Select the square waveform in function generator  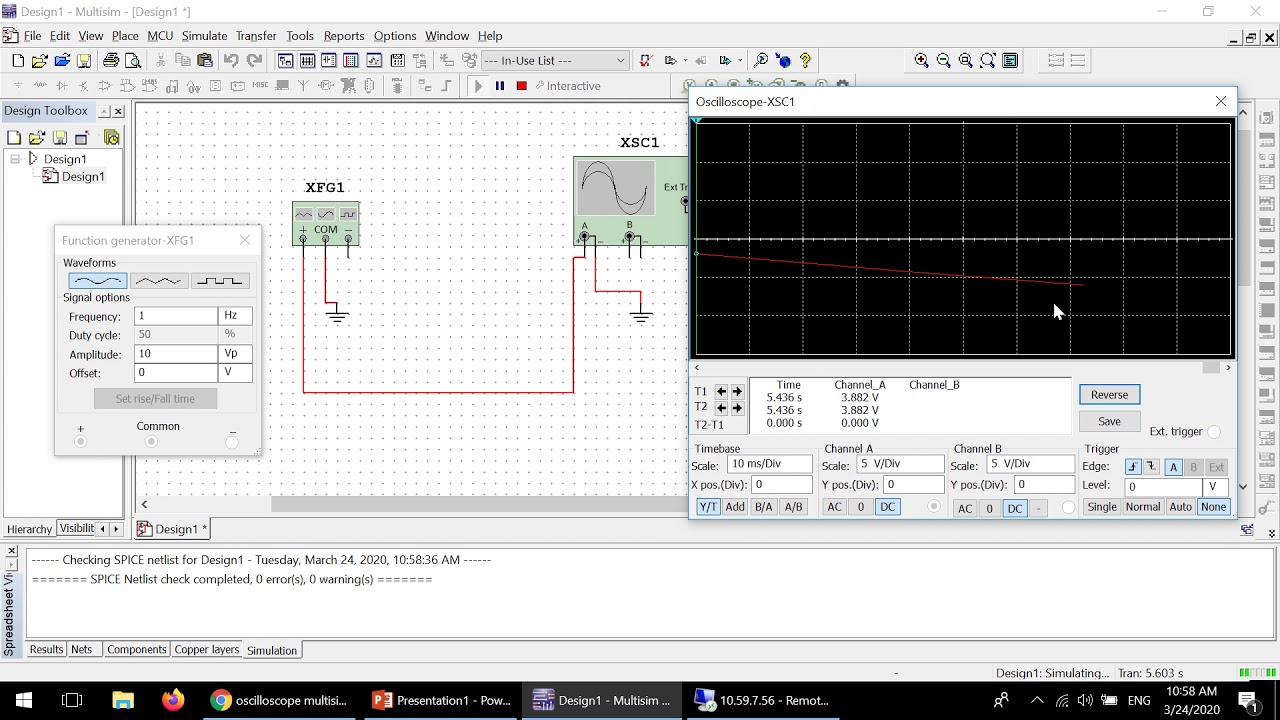coord(220,281)
